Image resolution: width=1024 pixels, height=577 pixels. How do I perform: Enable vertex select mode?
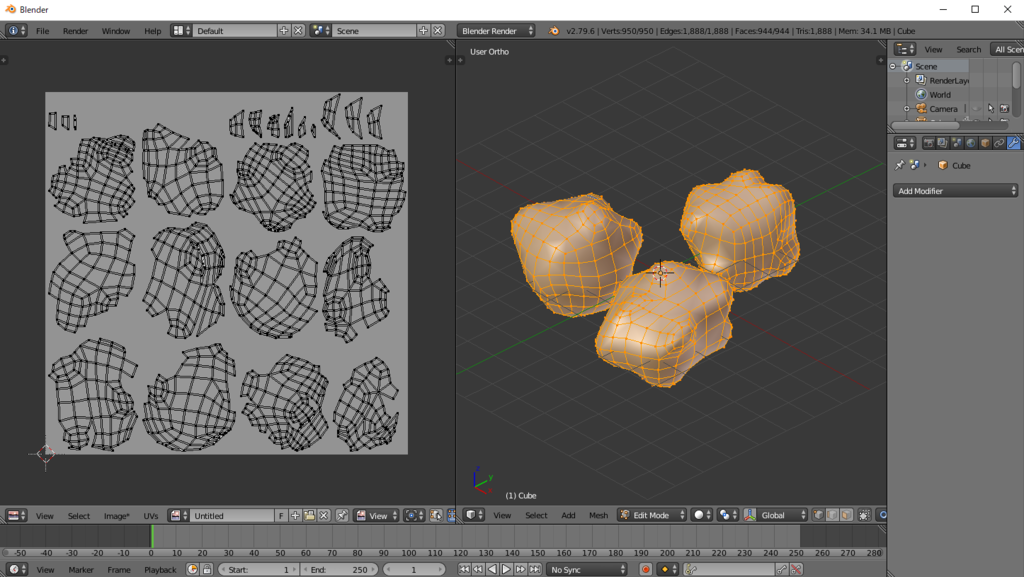pyautogui.click(x=818, y=515)
